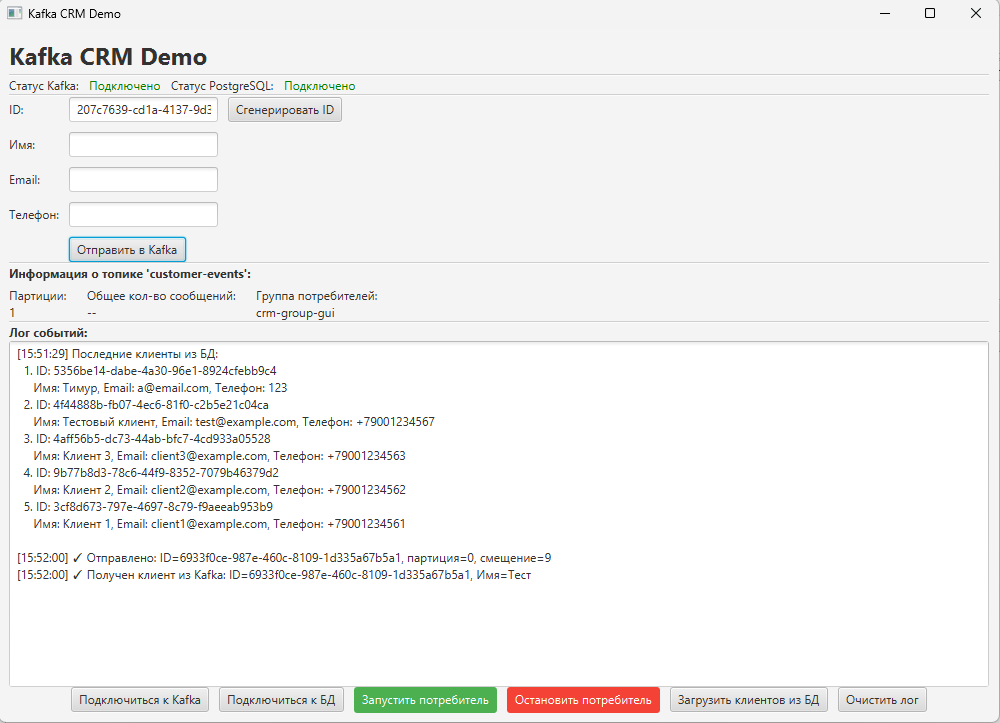The height and width of the screenshot is (723, 1000).
Task: Click the green Kafka status Подключено text
Action: coord(125,86)
